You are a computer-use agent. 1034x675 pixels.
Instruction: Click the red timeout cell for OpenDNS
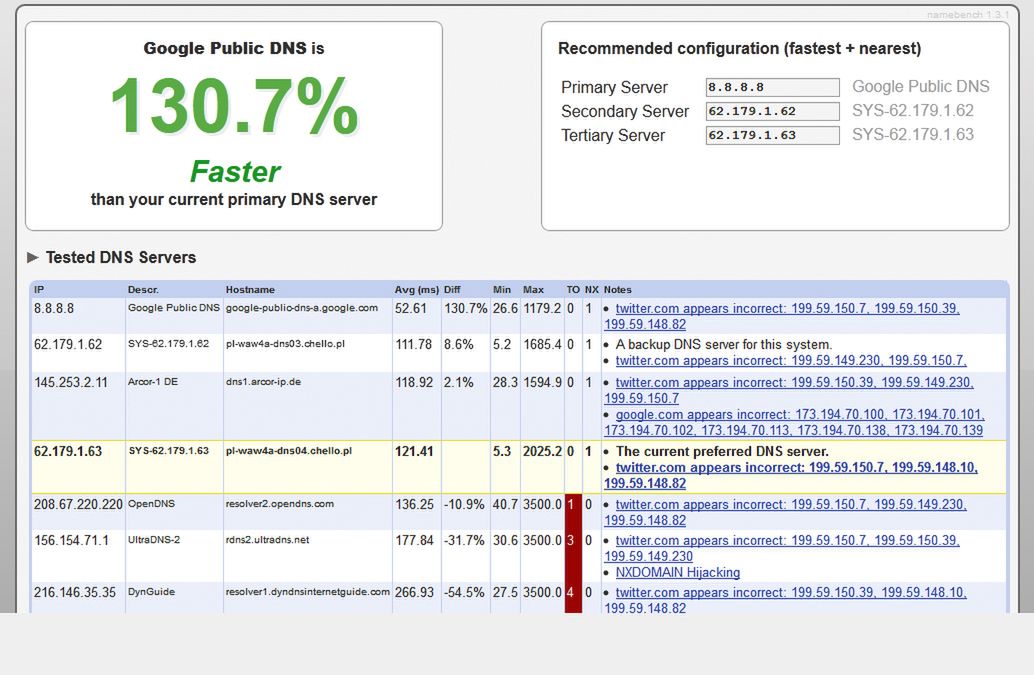573,512
